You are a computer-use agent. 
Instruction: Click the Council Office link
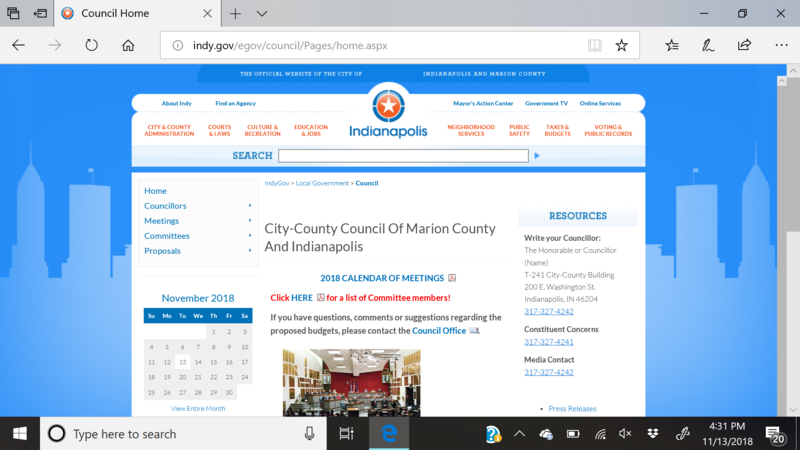(x=439, y=331)
